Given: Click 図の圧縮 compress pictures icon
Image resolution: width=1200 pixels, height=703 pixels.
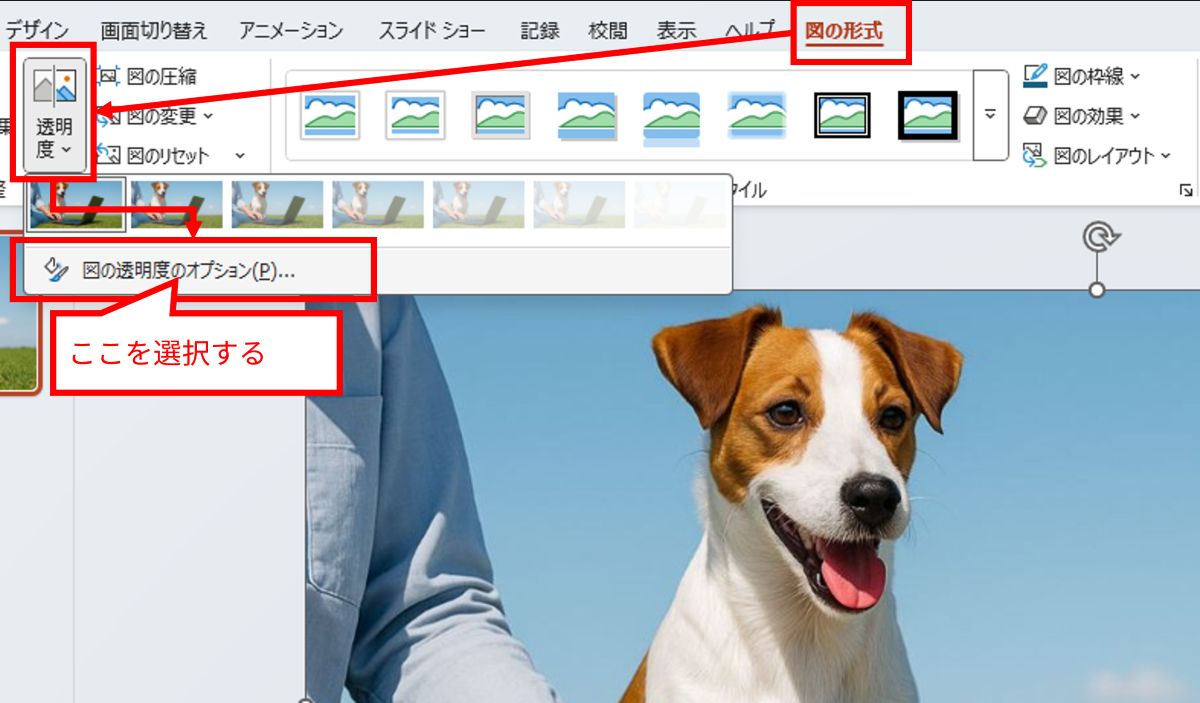Looking at the screenshot, I should coord(109,76).
